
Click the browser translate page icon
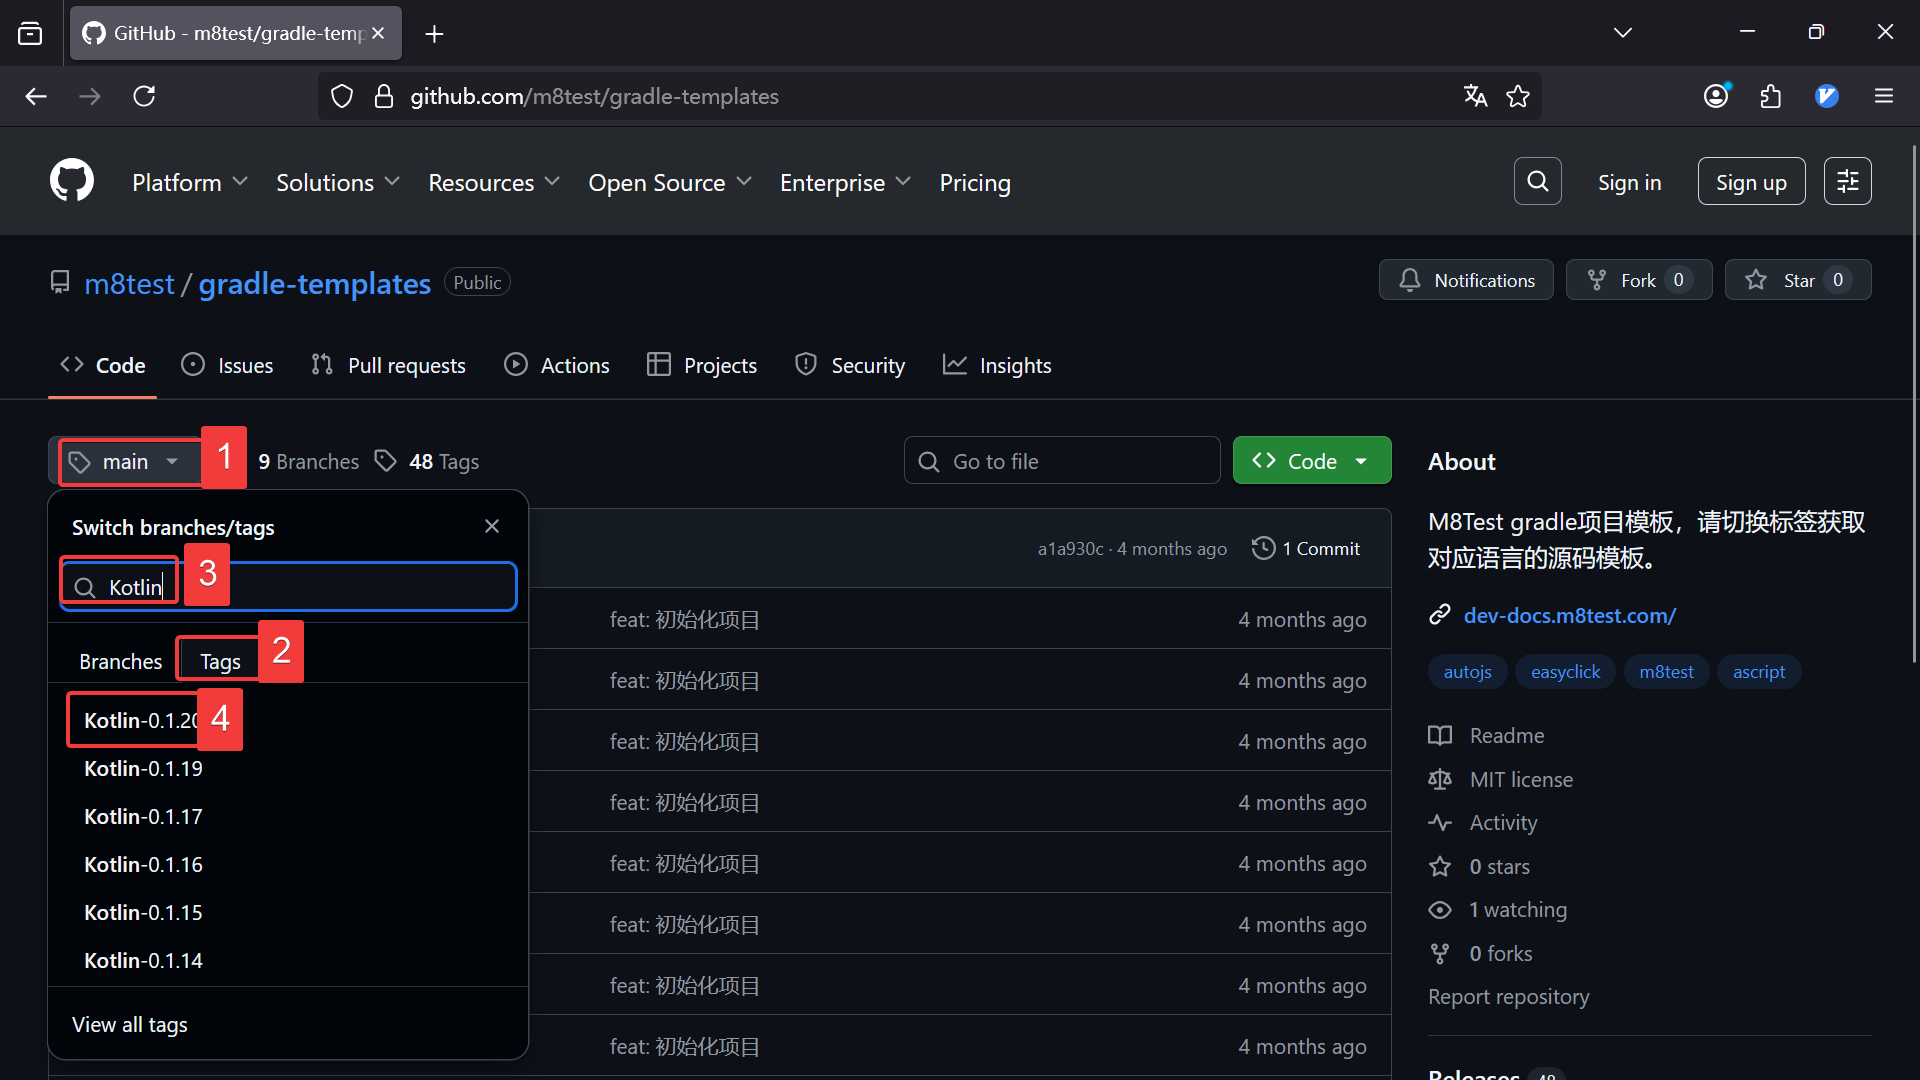[1475, 96]
